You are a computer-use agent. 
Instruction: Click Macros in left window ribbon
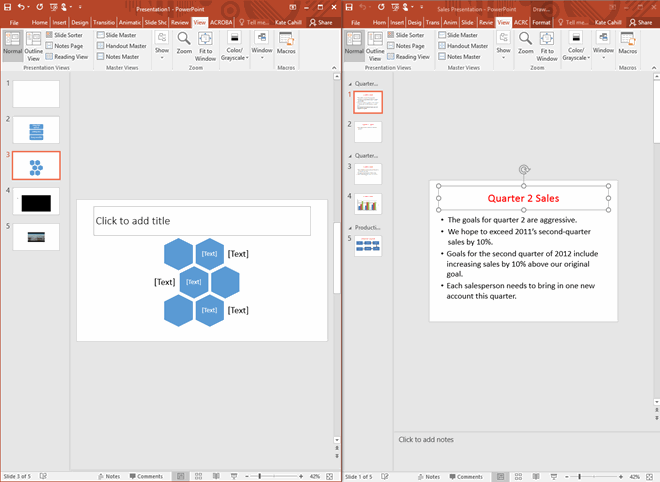click(x=286, y=43)
